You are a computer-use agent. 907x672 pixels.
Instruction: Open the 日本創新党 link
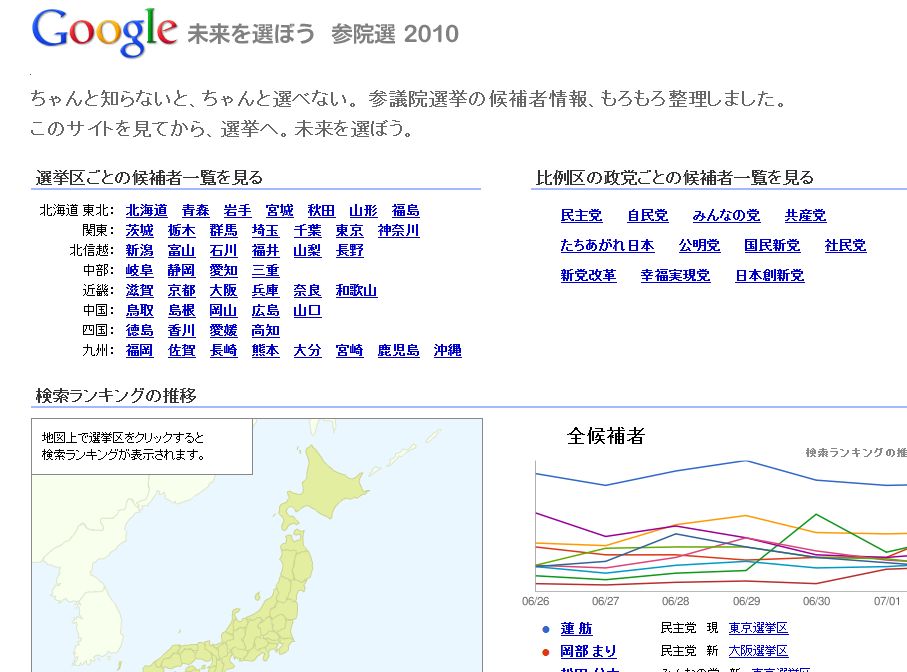coord(770,275)
